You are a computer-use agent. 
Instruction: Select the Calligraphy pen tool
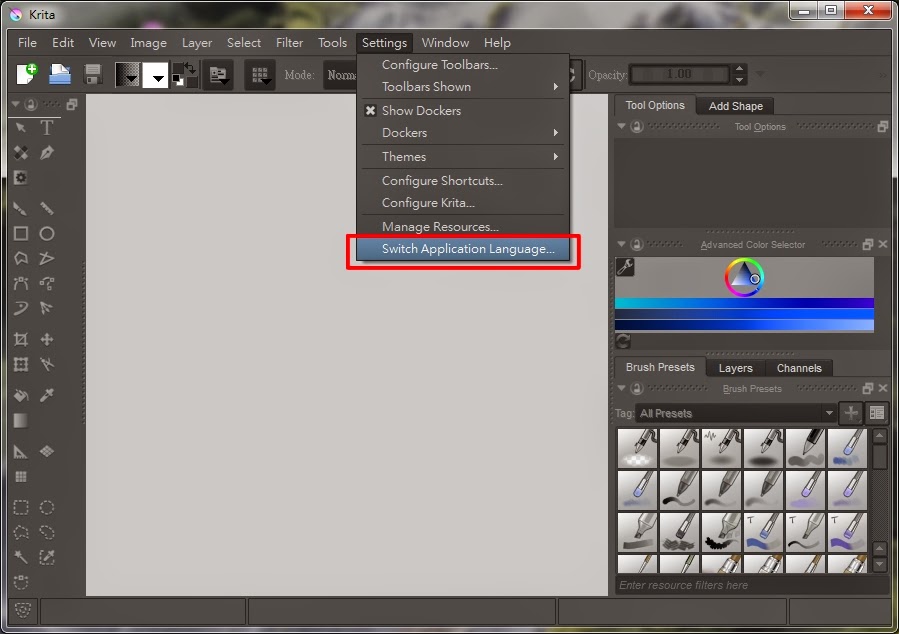tap(47, 153)
